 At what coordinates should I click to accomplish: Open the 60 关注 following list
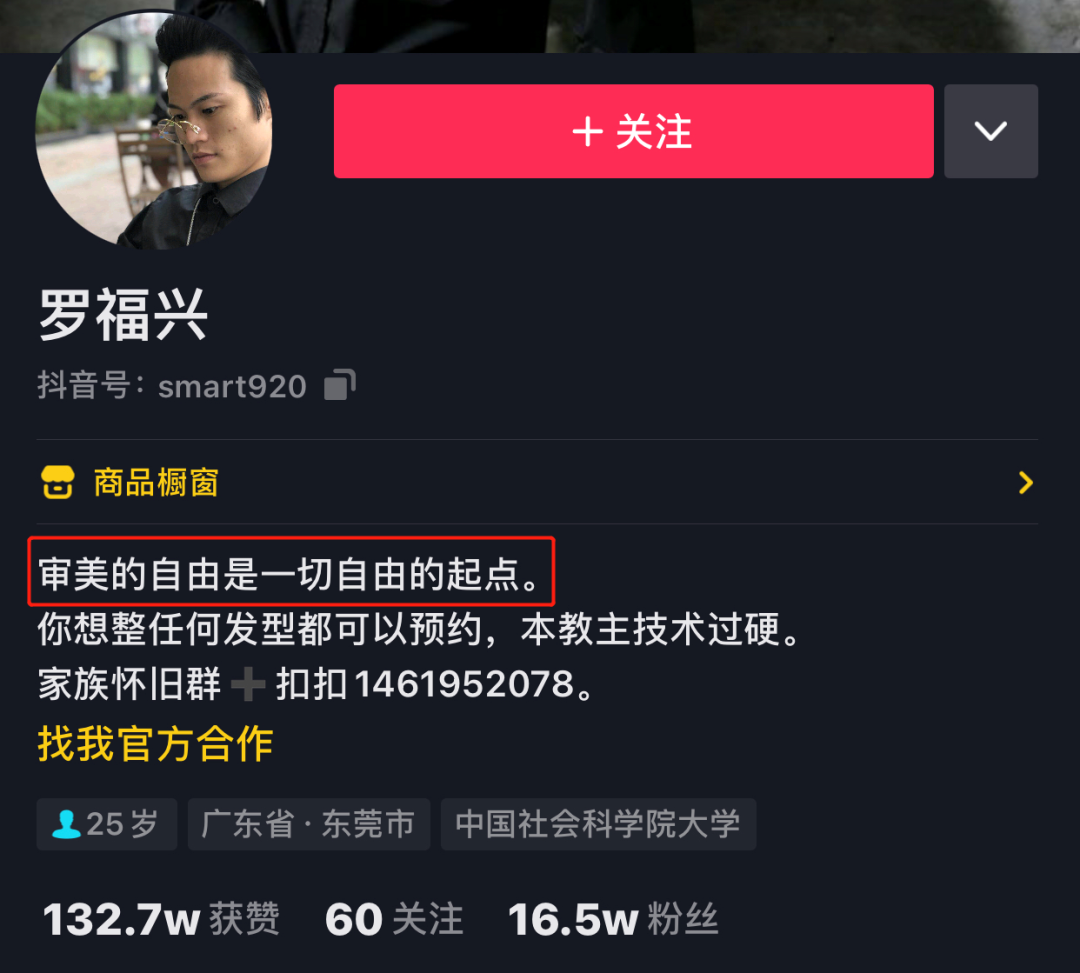point(394,919)
